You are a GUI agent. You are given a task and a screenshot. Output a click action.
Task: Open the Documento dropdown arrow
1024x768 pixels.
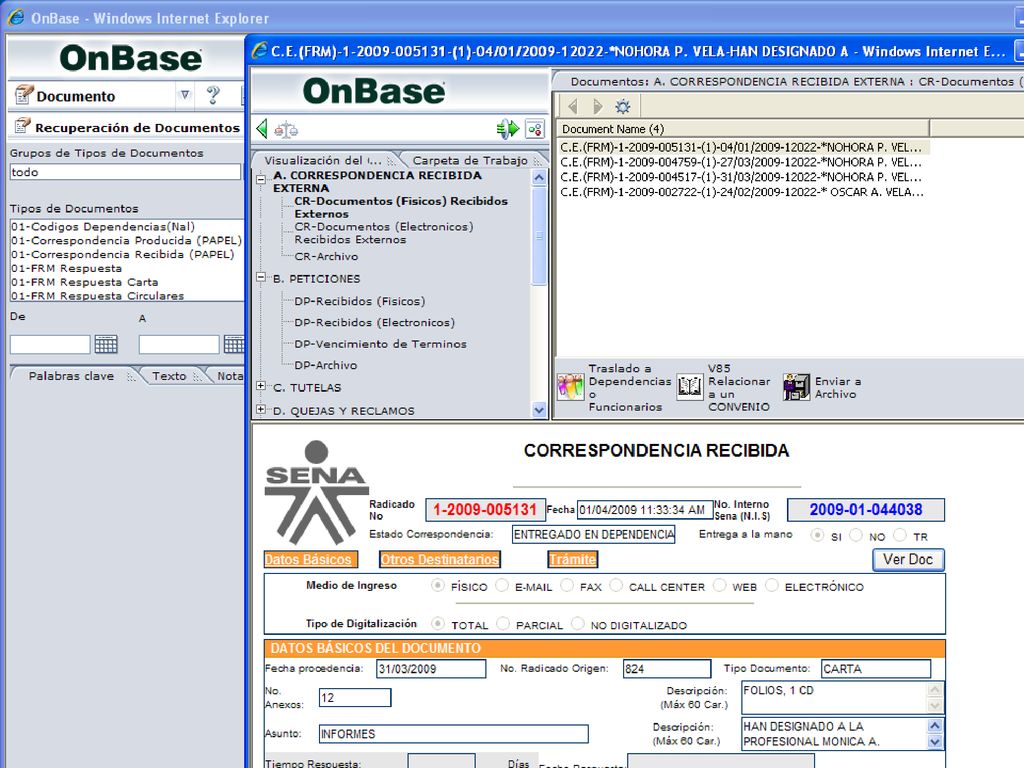pyautogui.click(x=185, y=95)
